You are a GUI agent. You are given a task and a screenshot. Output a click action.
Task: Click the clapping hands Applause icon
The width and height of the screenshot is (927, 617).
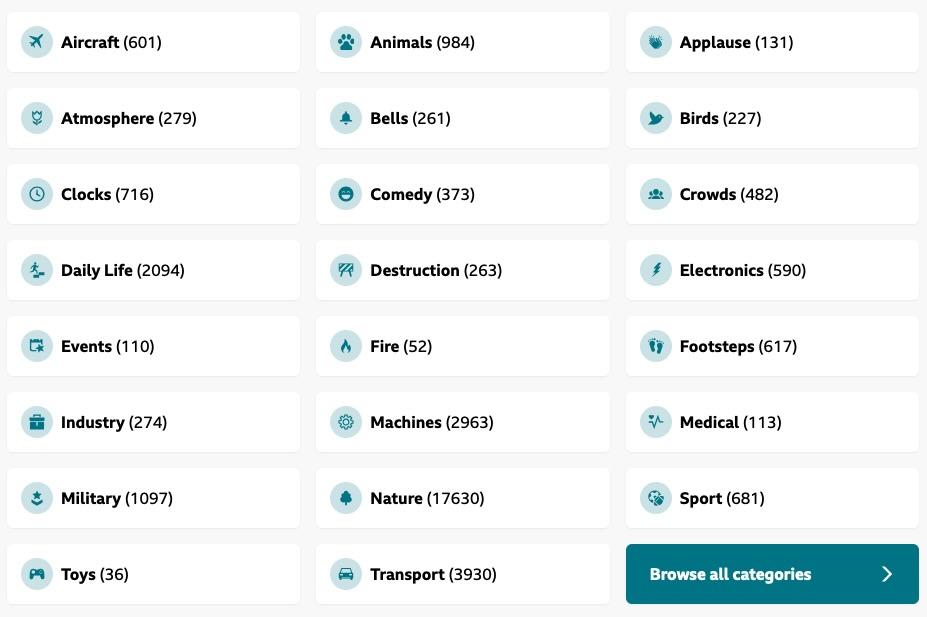(656, 42)
